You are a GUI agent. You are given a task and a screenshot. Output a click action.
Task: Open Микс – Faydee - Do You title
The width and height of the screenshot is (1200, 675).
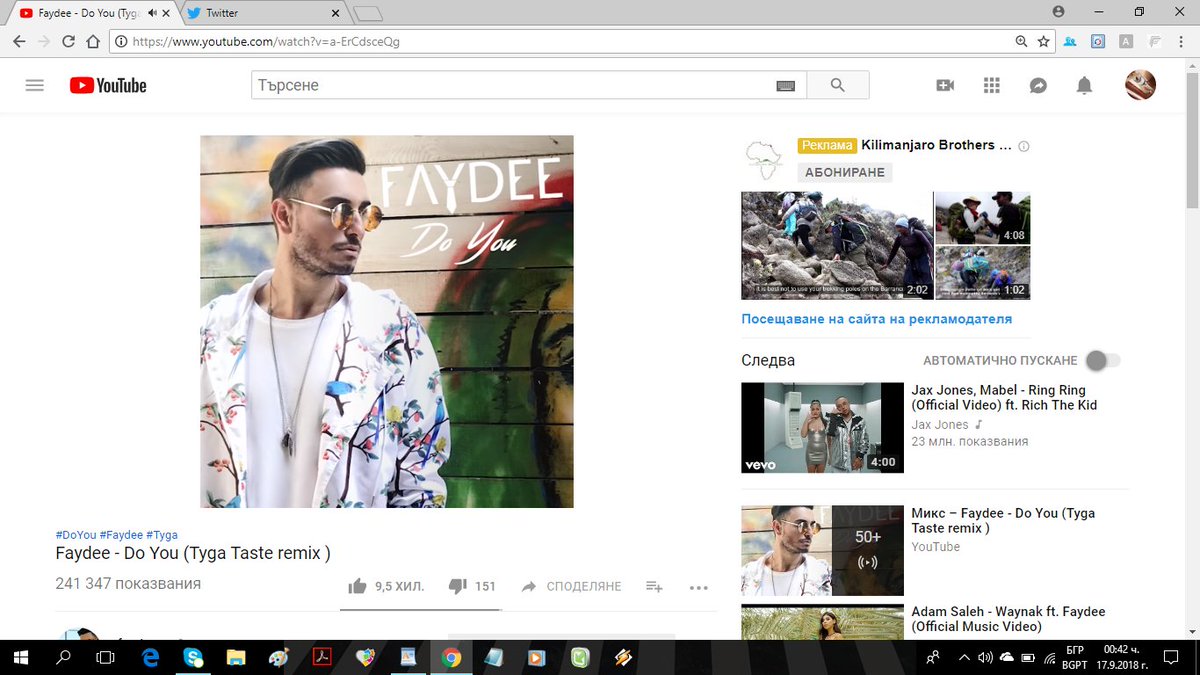pos(1003,520)
